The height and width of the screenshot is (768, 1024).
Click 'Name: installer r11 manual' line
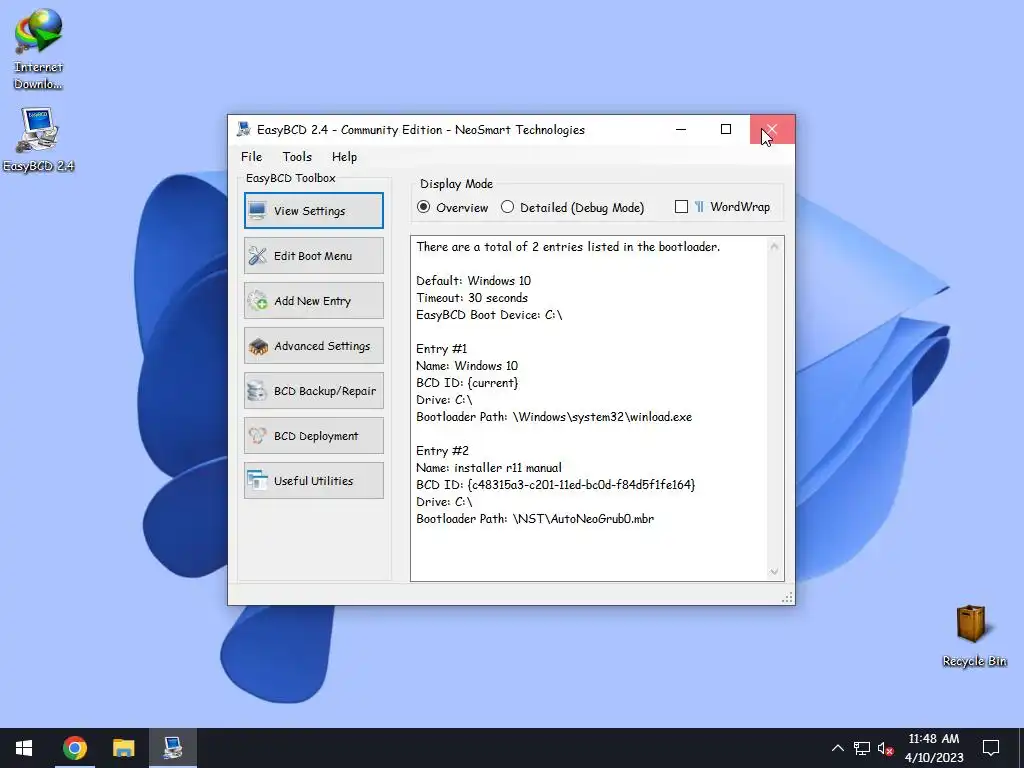(488, 468)
